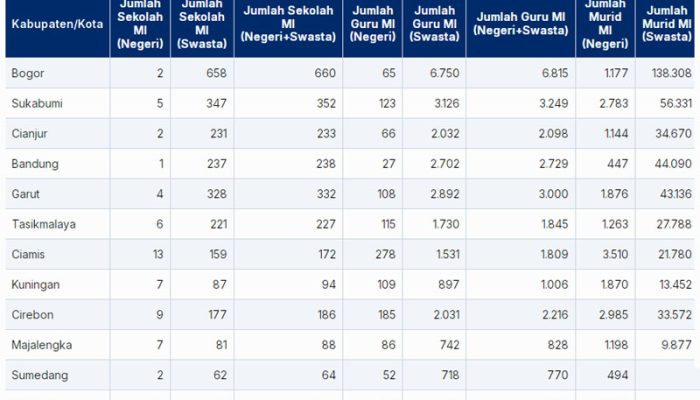Click the value 2.098 in Cianjur row
This screenshot has height=400, width=700.
tap(554, 134)
